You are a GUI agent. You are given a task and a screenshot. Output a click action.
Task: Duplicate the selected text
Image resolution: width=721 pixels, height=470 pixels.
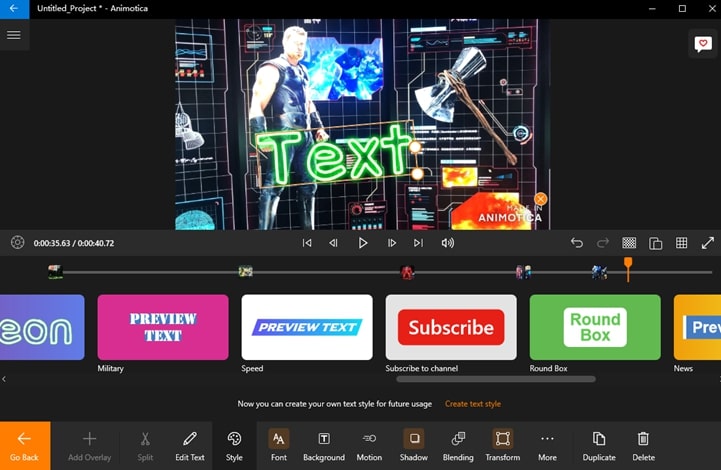coord(599,446)
